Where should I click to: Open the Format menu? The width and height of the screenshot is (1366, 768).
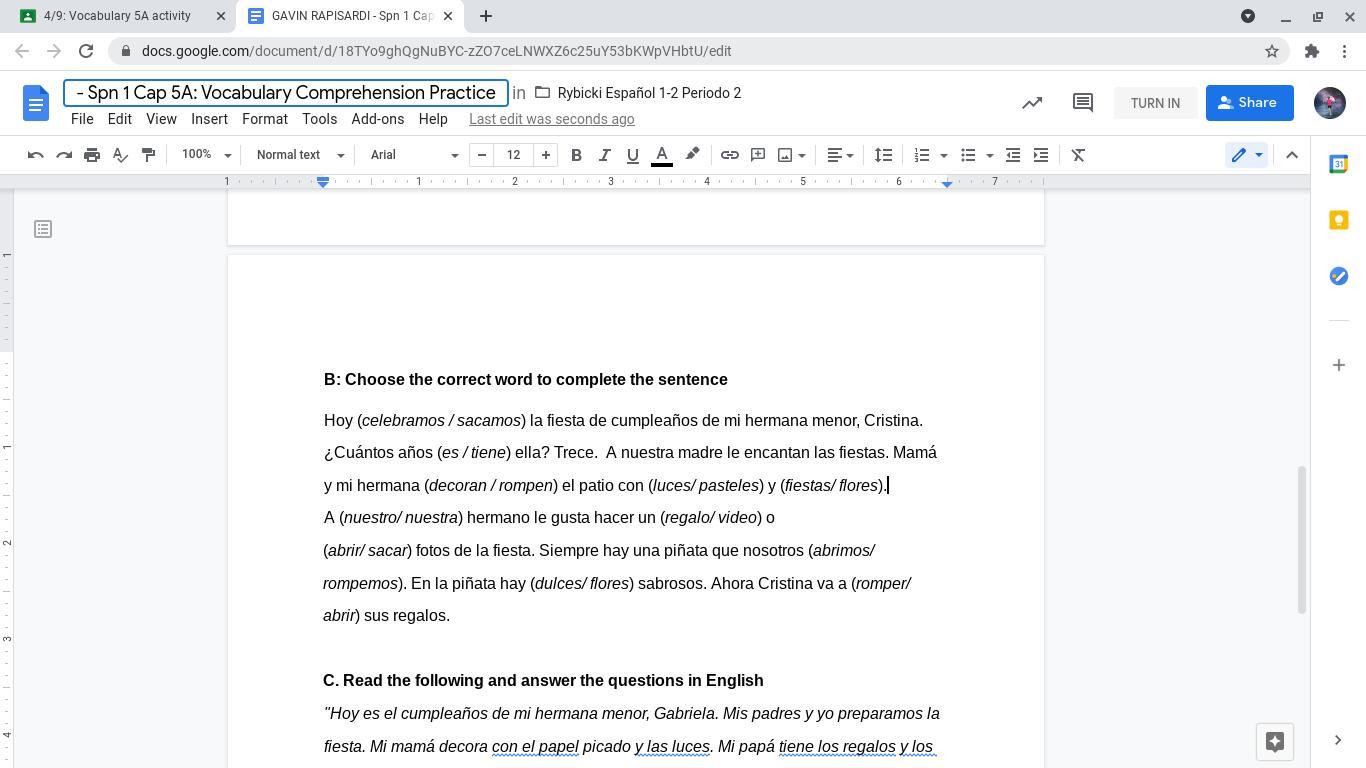click(264, 119)
